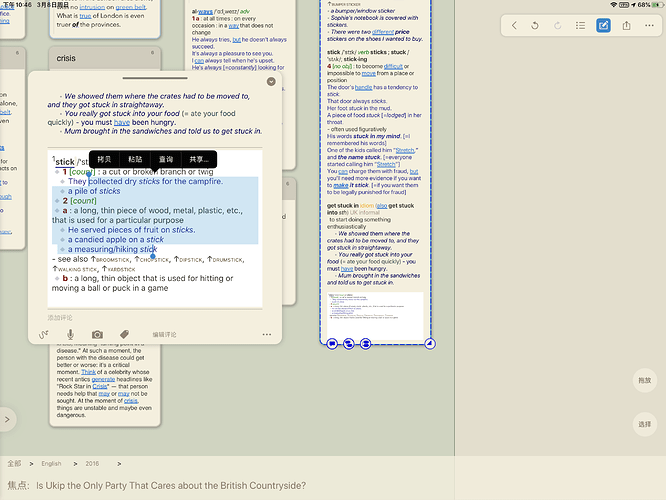Choose 共享... in the selection menu
666x500 pixels.
(199, 159)
